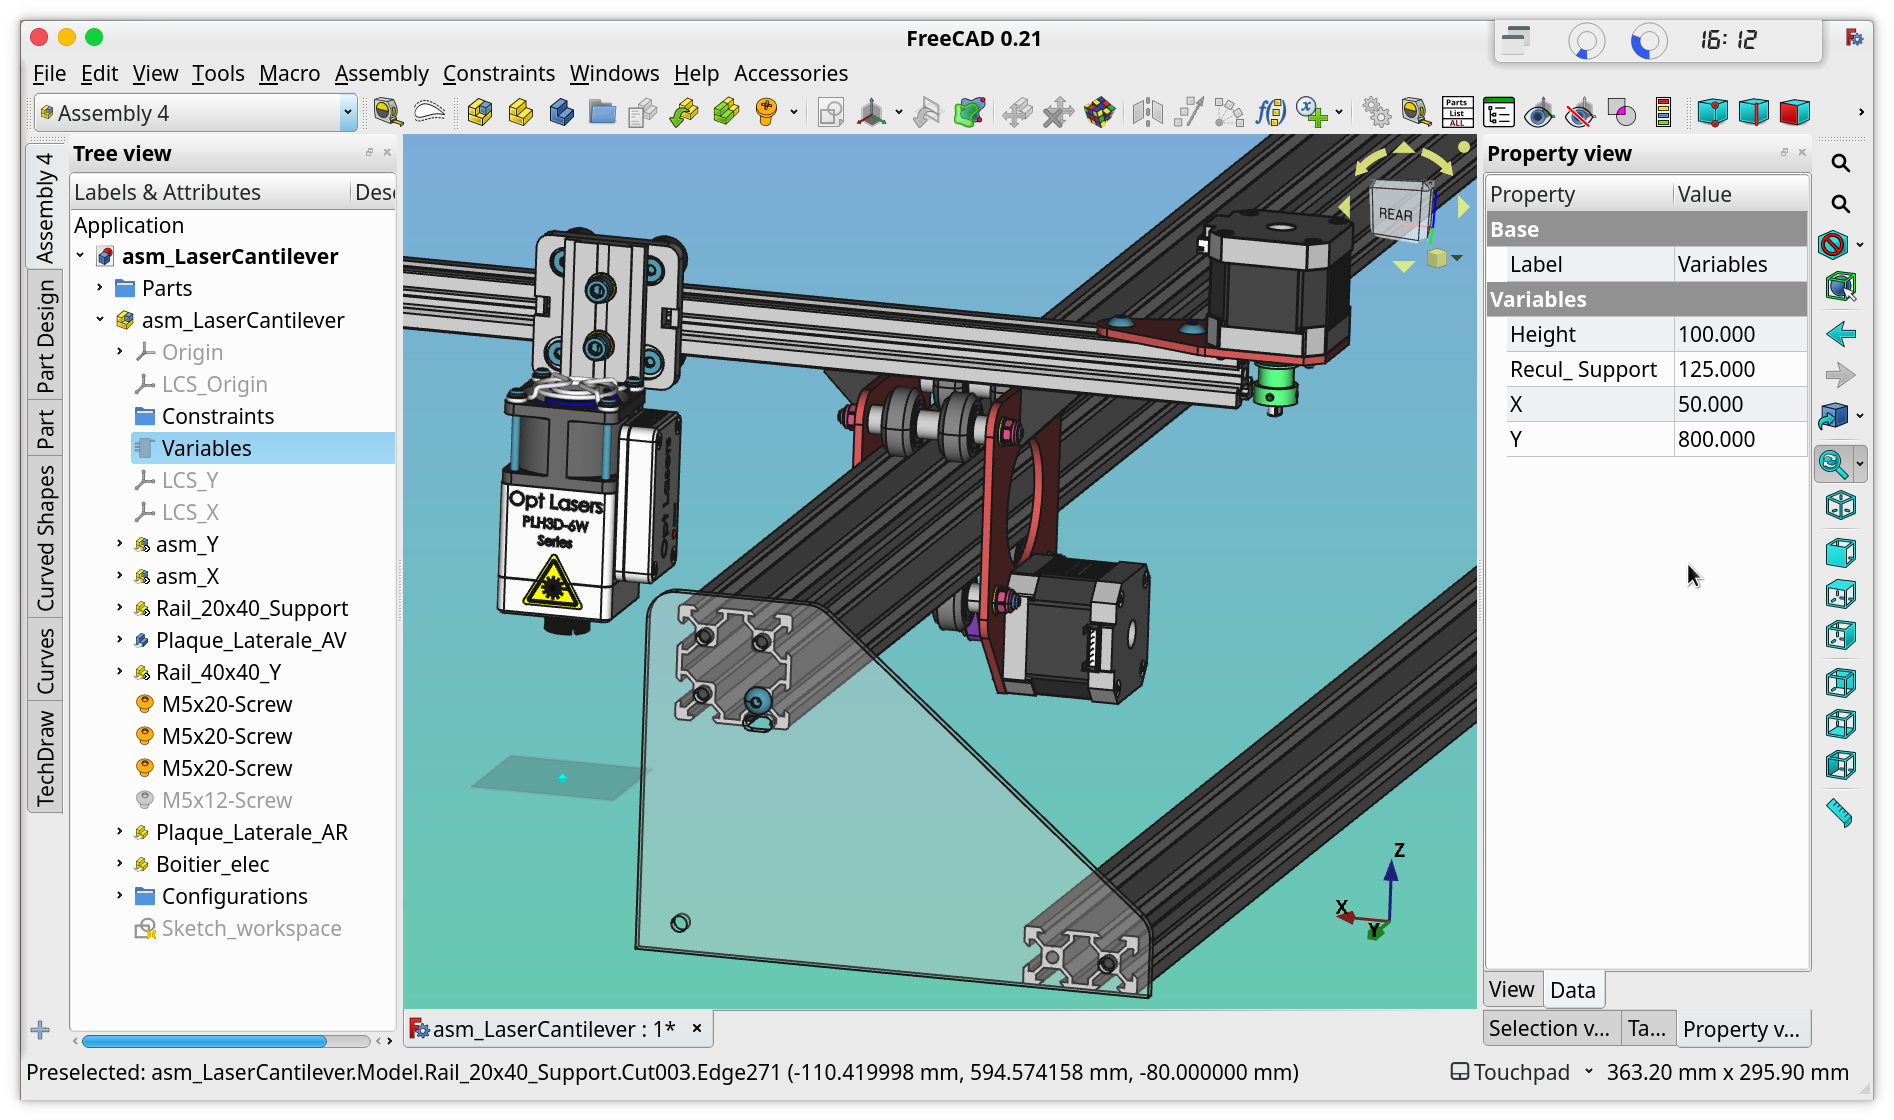Click the isometric view cube icon
This screenshot has height=1120, width=1894.
pos(1840,506)
